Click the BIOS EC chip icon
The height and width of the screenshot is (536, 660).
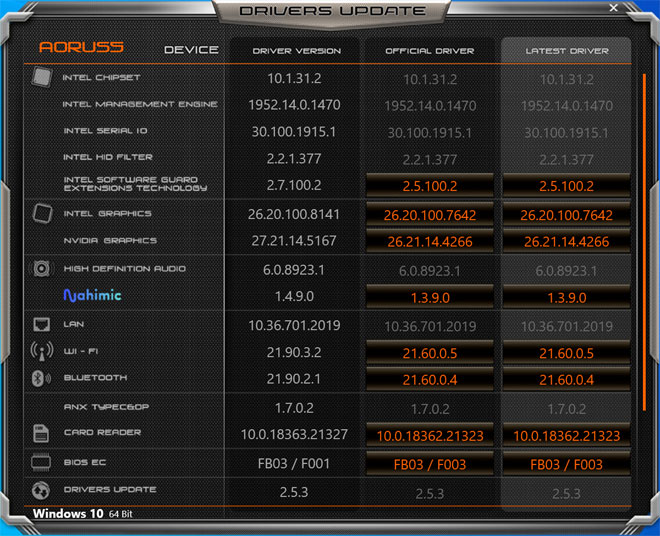tap(41, 462)
